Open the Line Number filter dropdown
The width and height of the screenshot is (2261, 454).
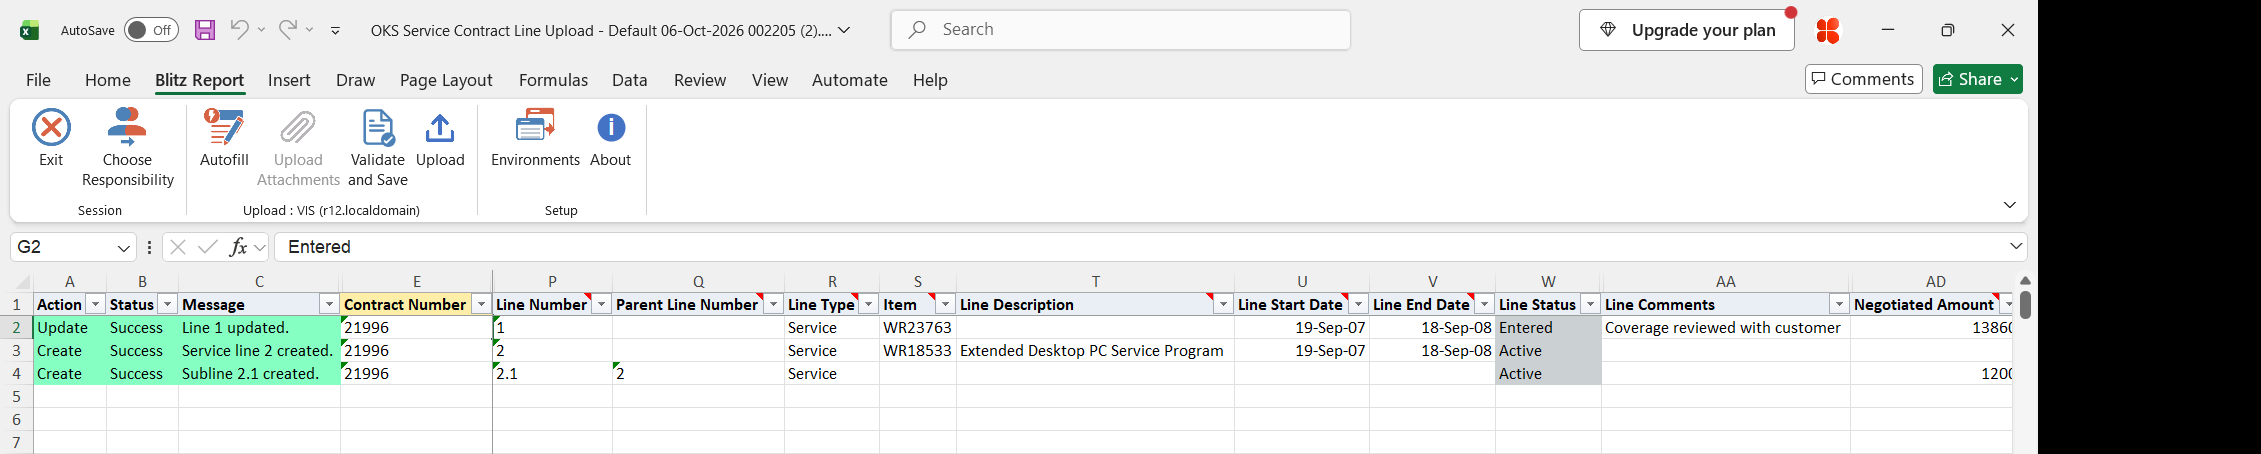click(601, 304)
